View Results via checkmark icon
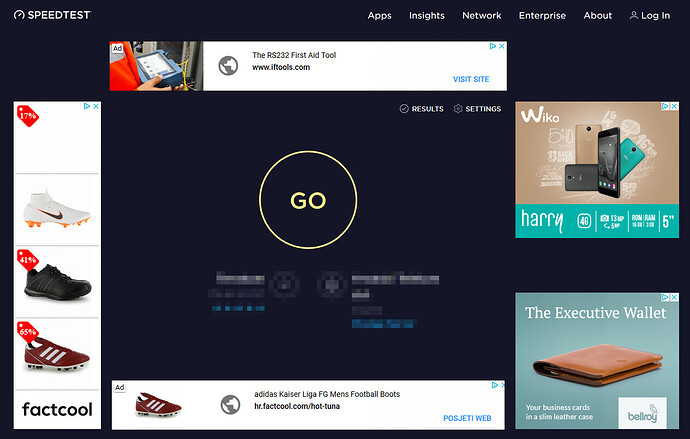 pyautogui.click(x=404, y=109)
